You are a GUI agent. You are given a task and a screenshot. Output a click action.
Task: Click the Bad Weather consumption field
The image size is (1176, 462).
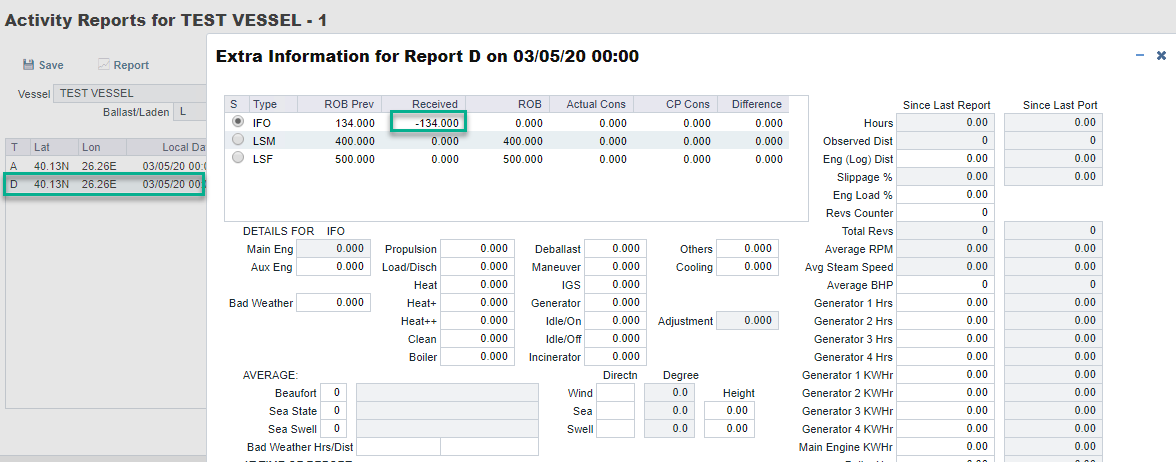point(333,303)
